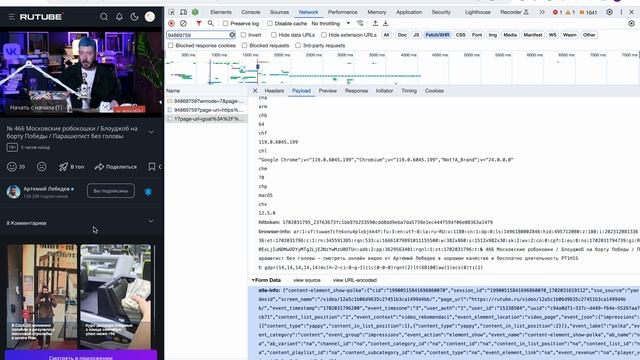Viewport: 640px width, 360px height.
Task: Open the RUTUBE user avatar
Action: pos(150,17)
